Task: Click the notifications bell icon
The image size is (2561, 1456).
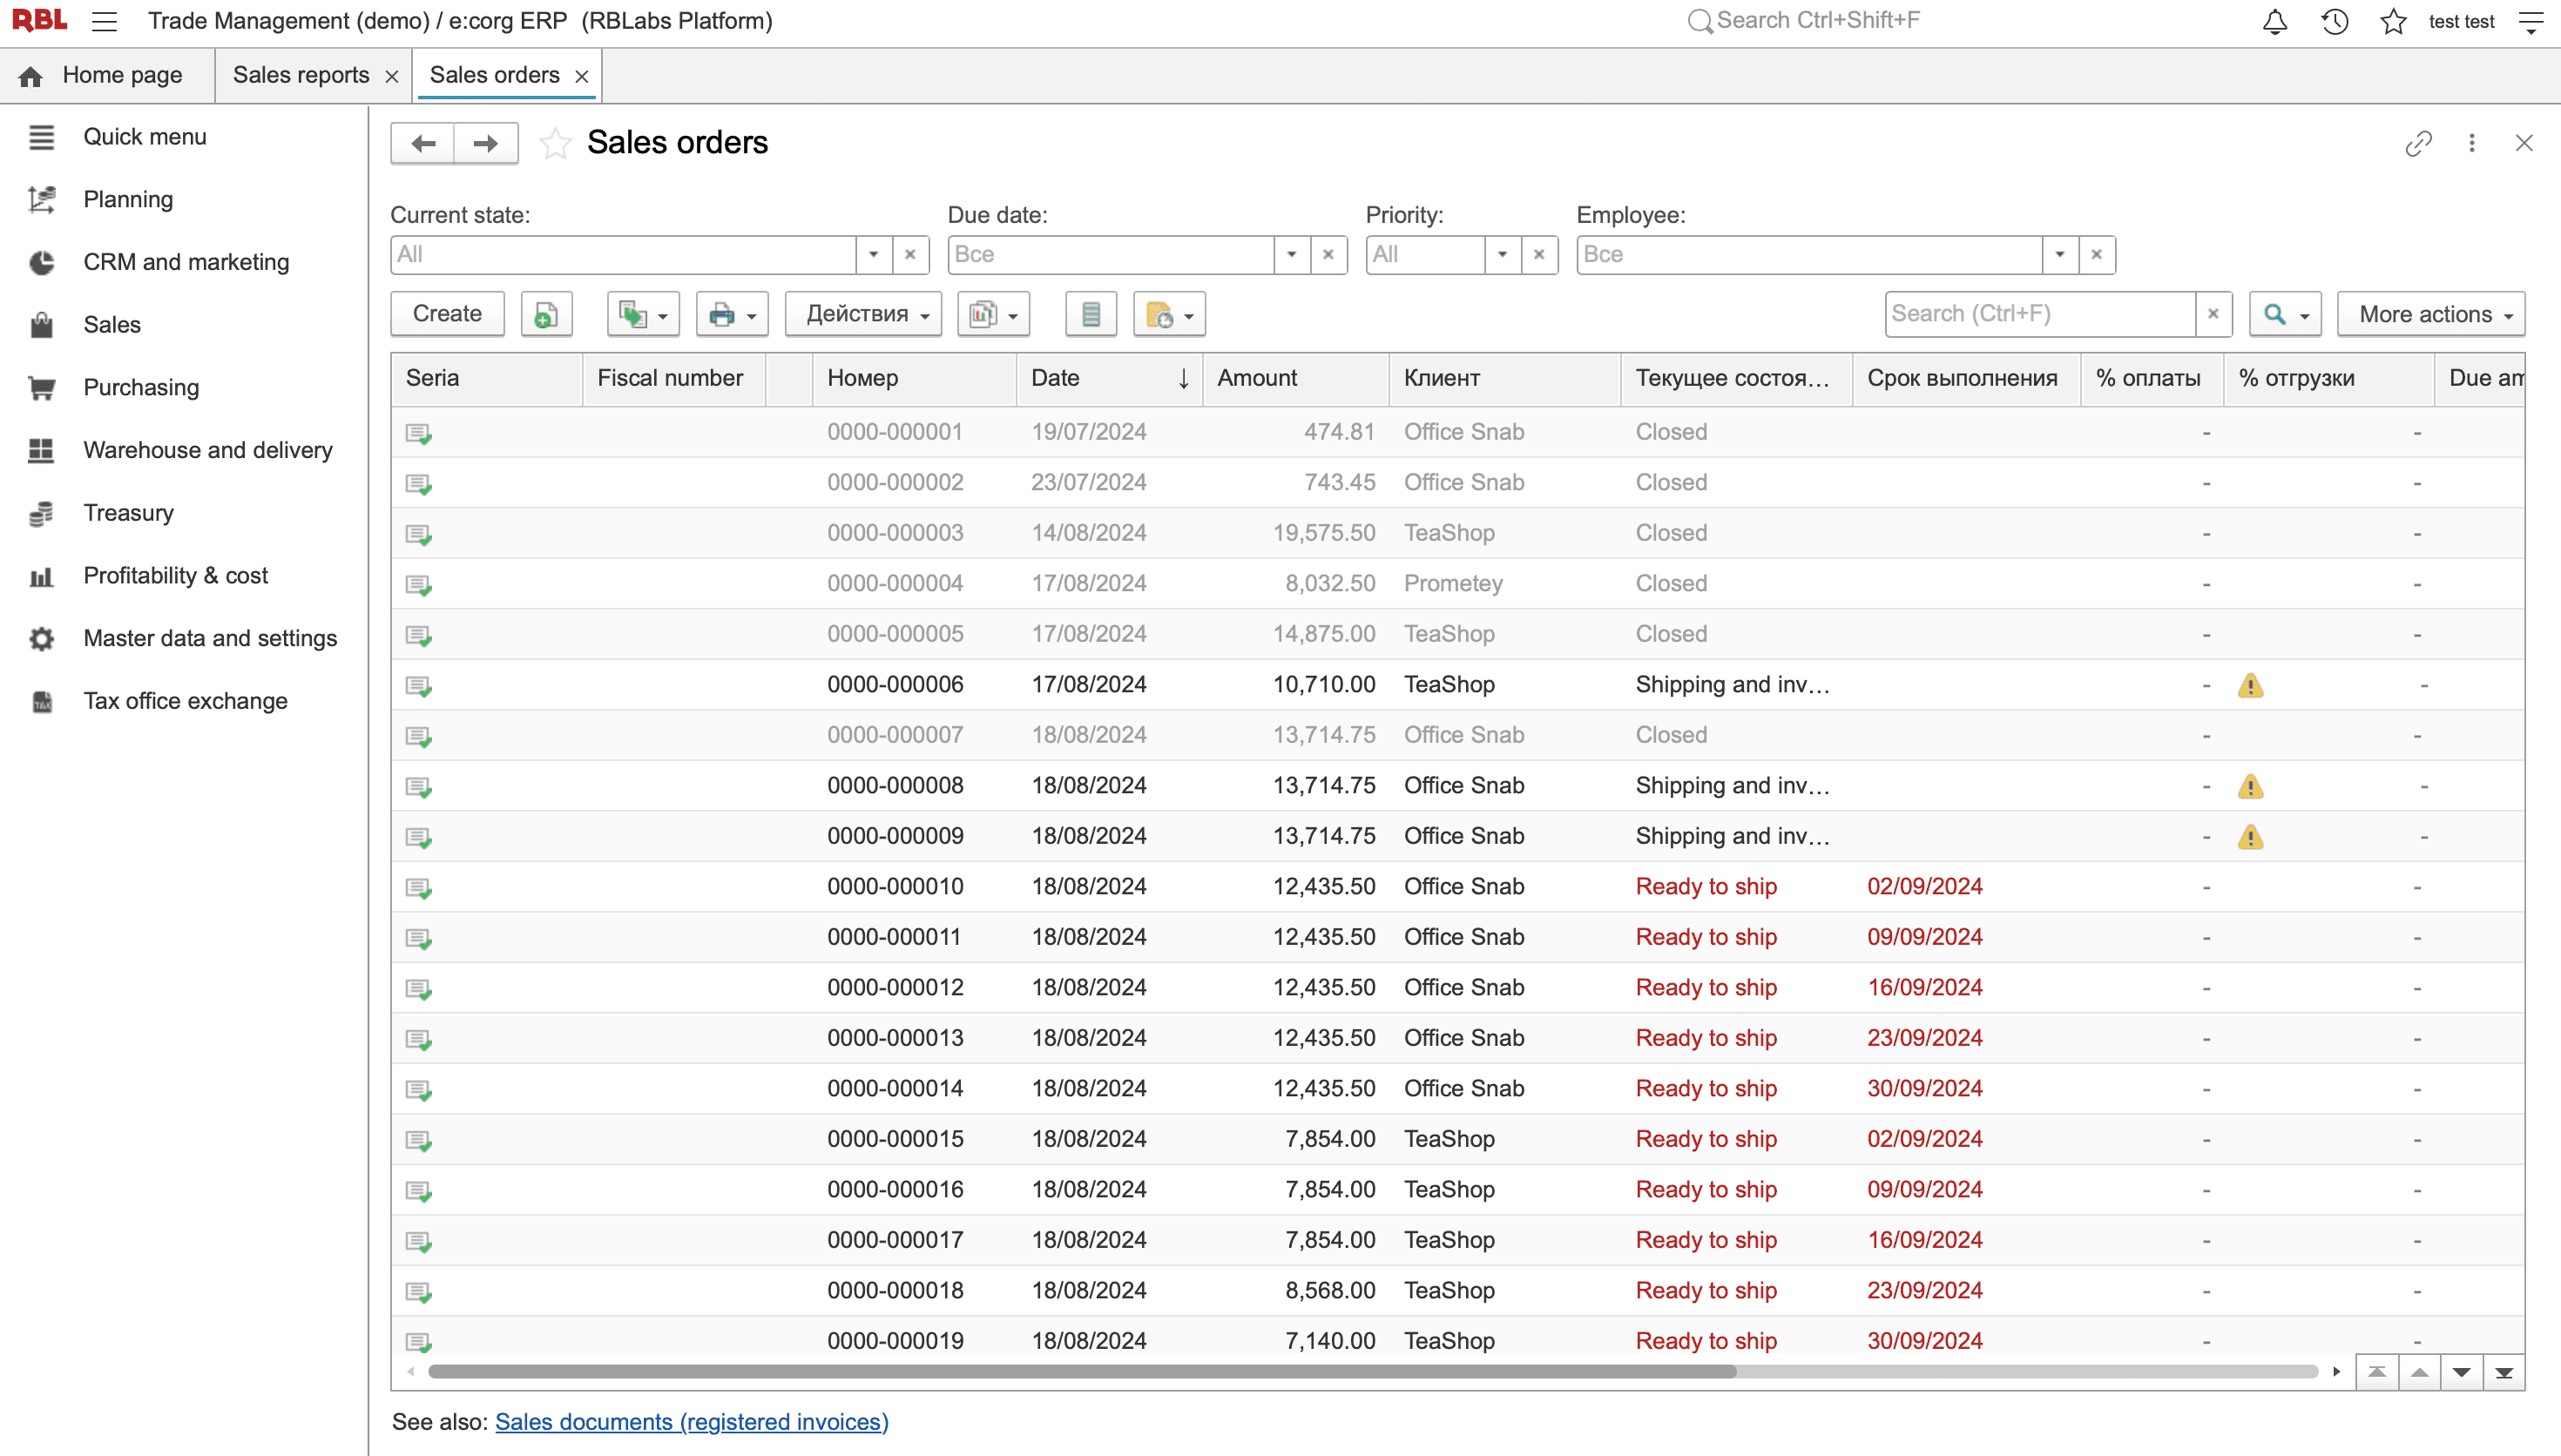Action: [2274, 22]
